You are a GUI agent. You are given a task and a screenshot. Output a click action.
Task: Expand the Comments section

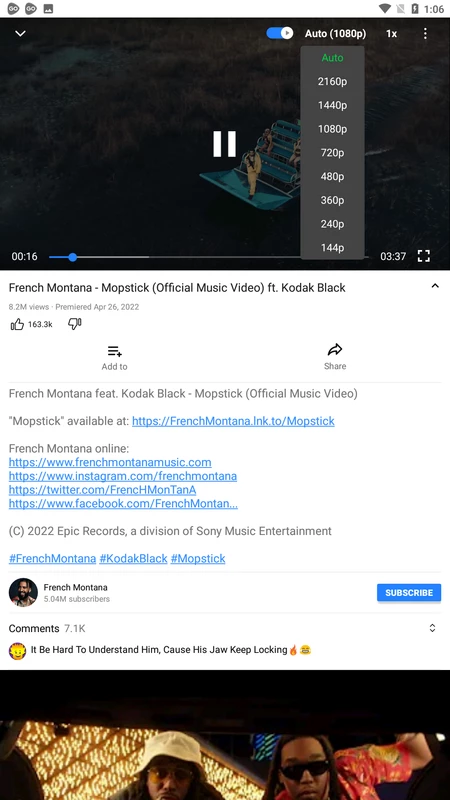[x=432, y=628]
